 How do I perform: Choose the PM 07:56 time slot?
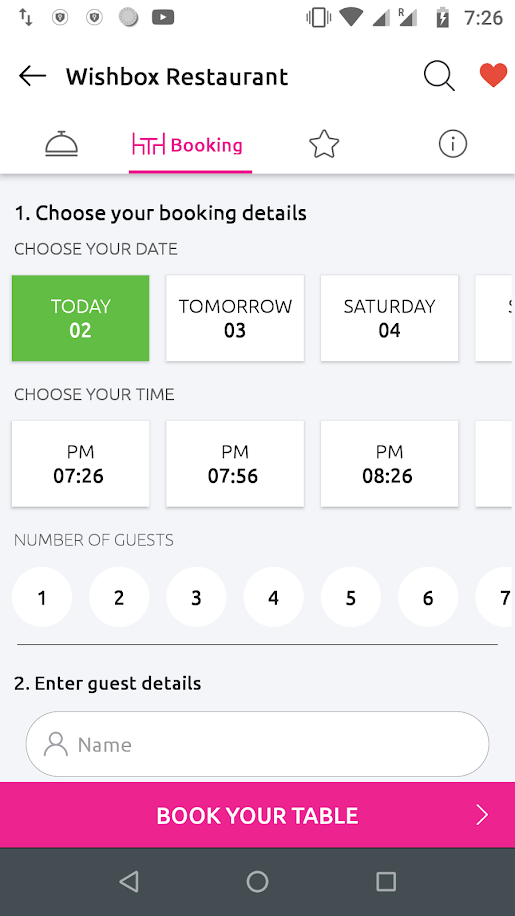pos(235,464)
